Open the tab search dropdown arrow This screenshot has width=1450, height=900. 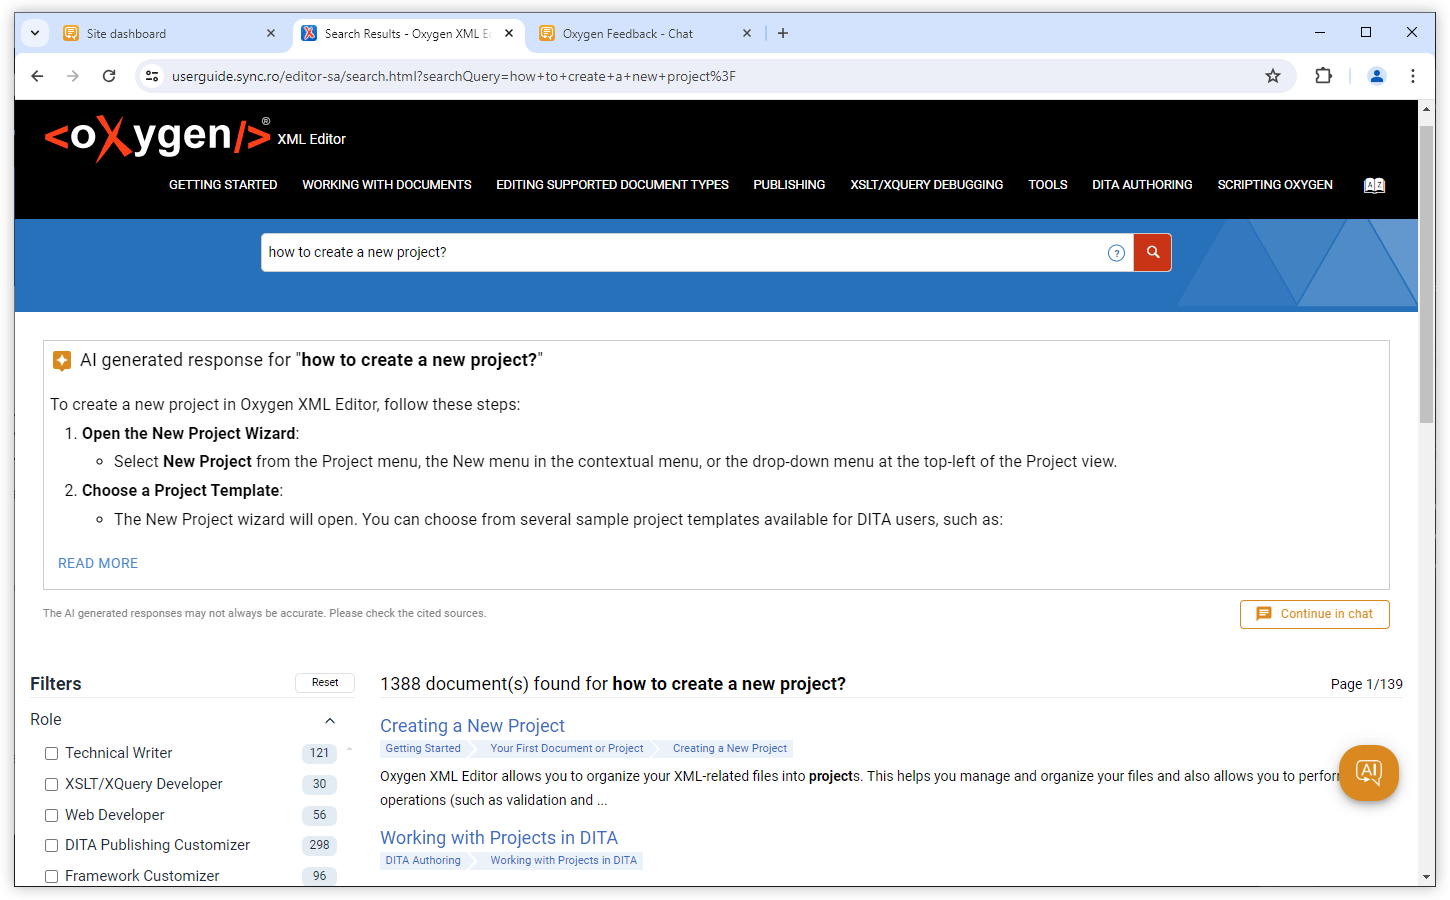35,33
